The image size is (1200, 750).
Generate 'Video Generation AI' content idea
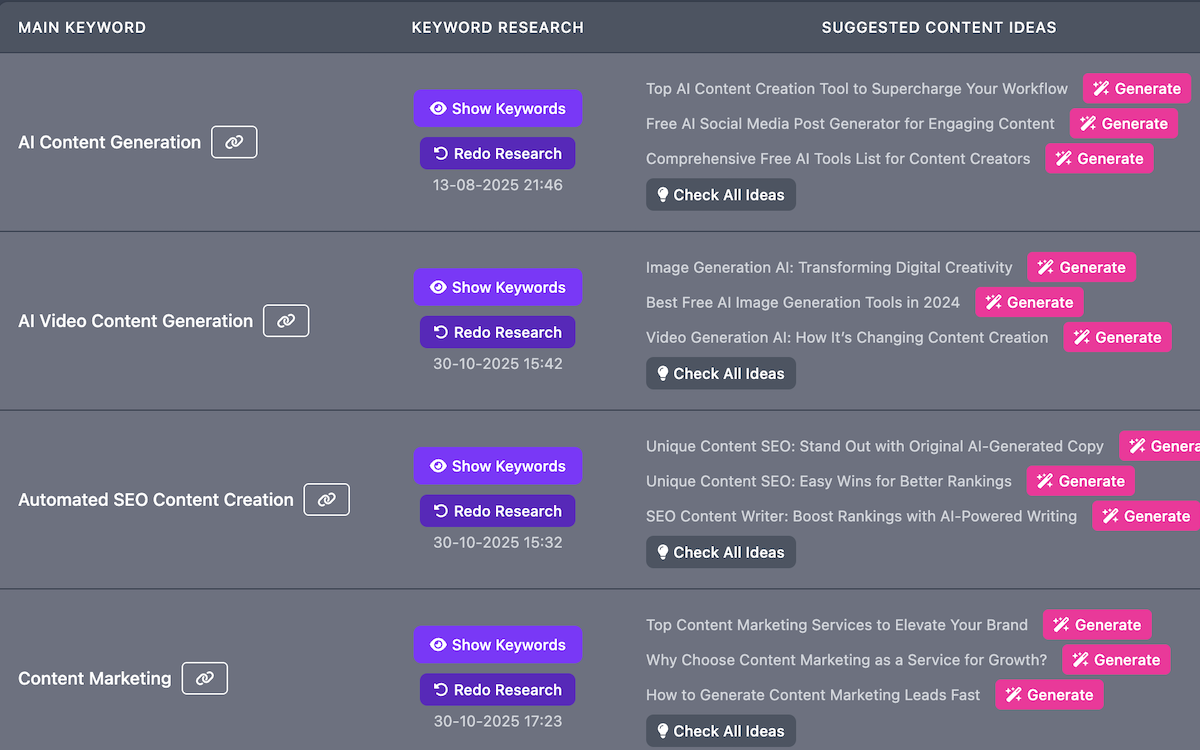[x=1117, y=338]
